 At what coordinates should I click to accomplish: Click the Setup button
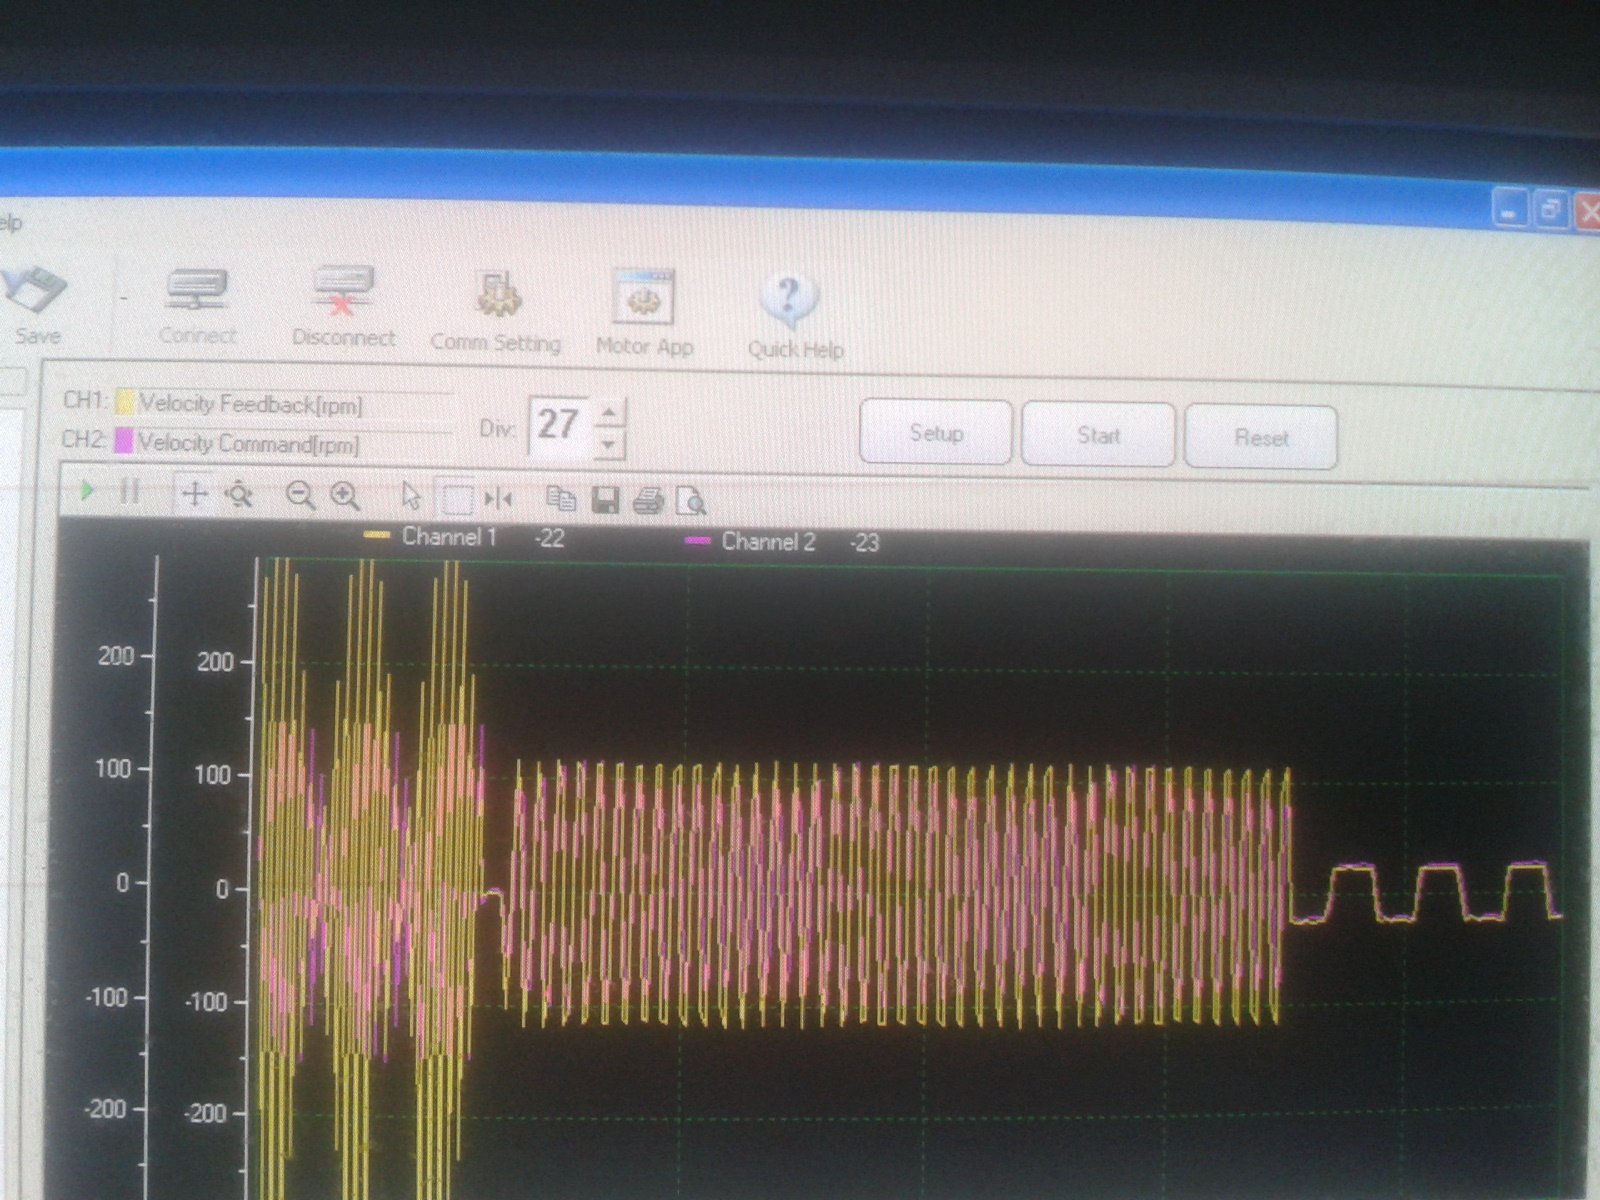[x=936, y=433]
